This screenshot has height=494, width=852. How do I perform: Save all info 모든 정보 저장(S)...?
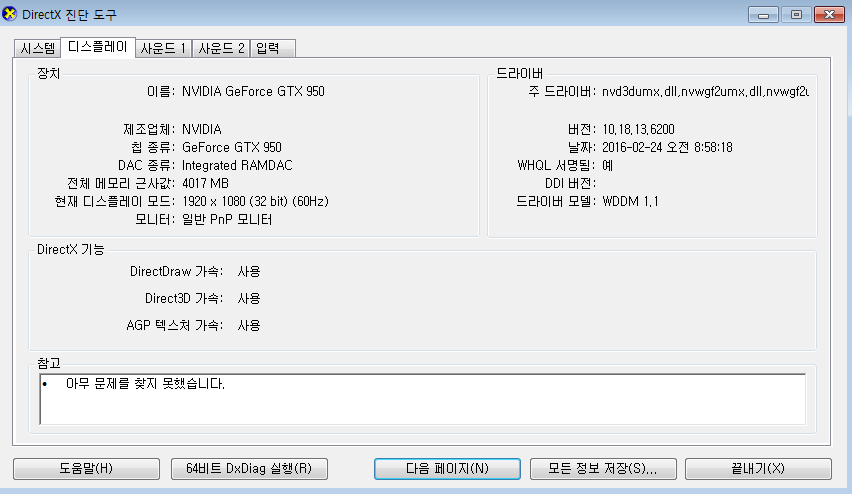(x=603, y=468)
